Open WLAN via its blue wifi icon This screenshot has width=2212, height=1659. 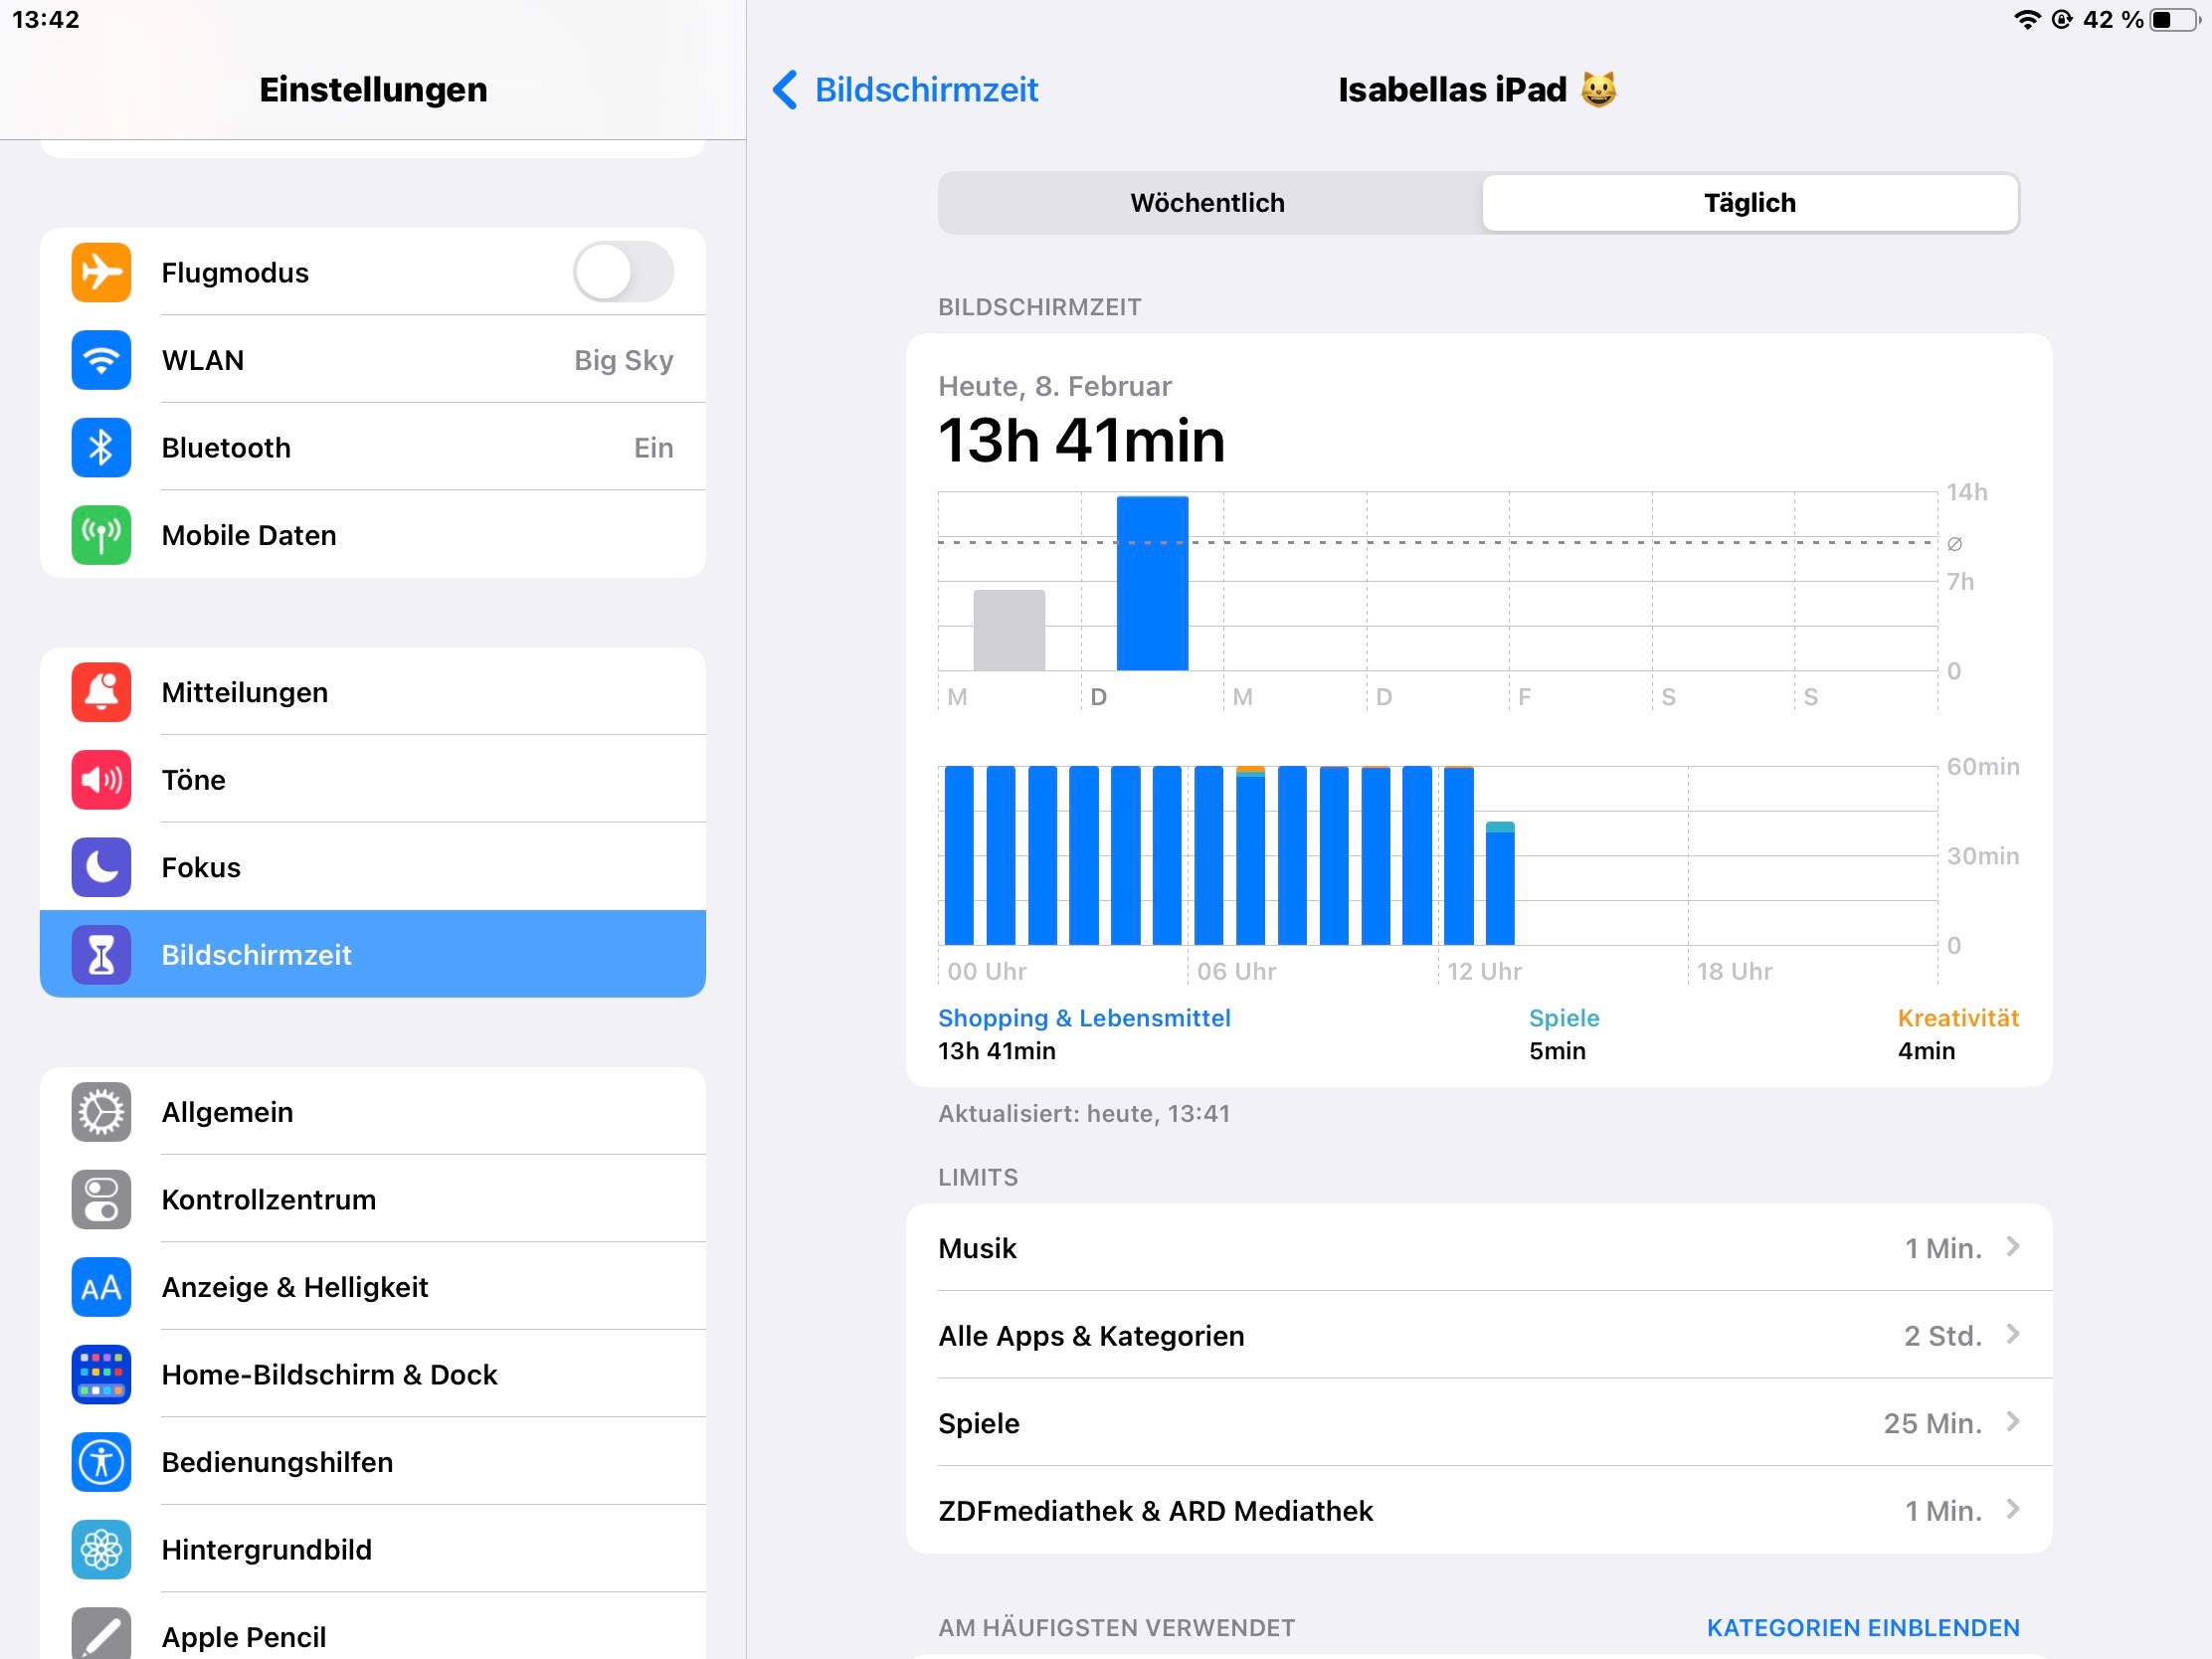[x=101, y=360]
